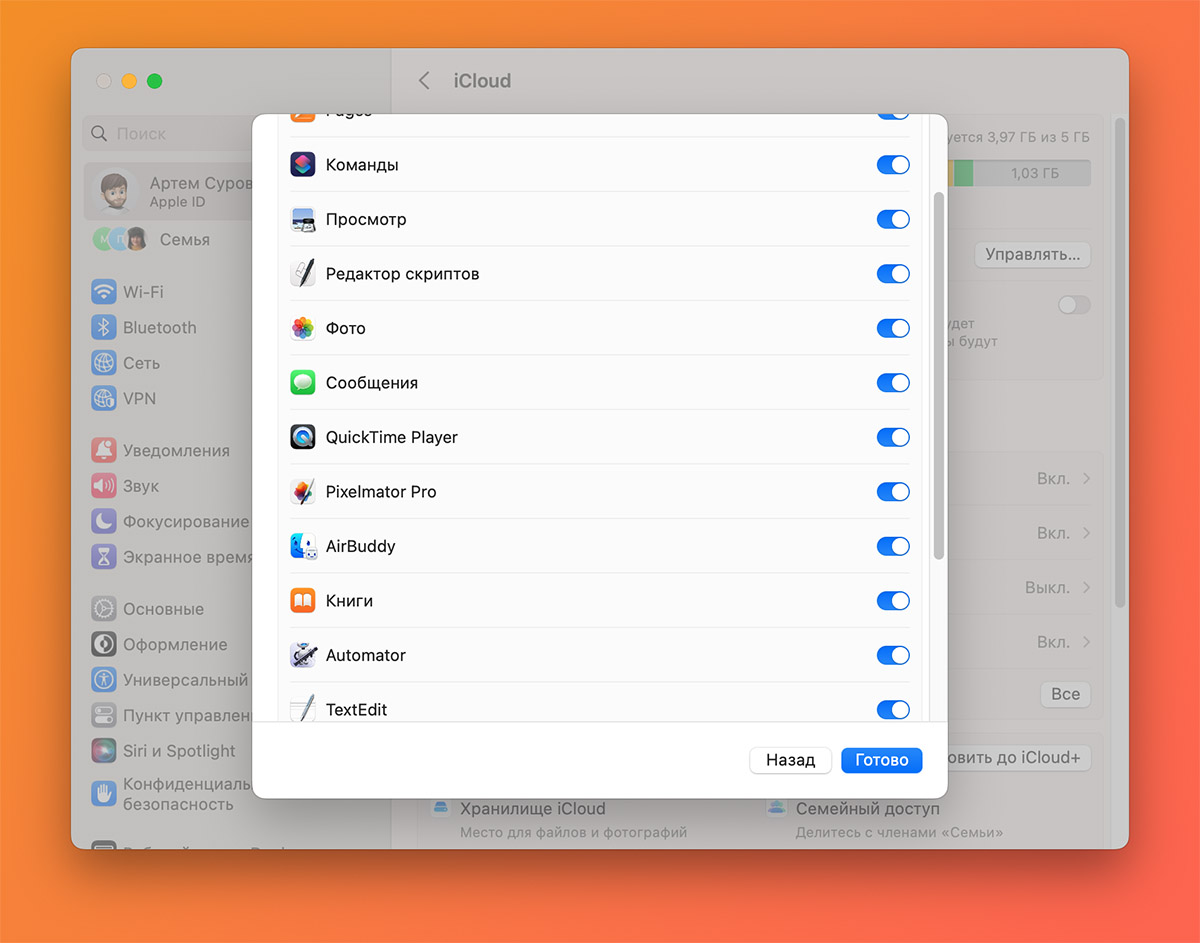Click the Сеть globe icon in sidebar
This screenshot has height=943, width=1200.
[x=104, y=363]
